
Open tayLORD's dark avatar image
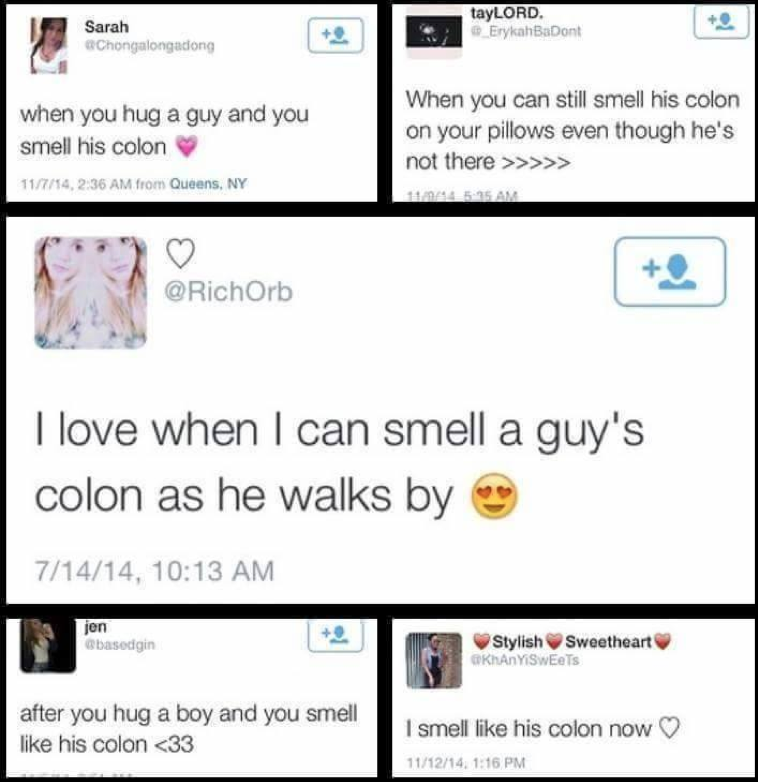(x=433, y=32)
